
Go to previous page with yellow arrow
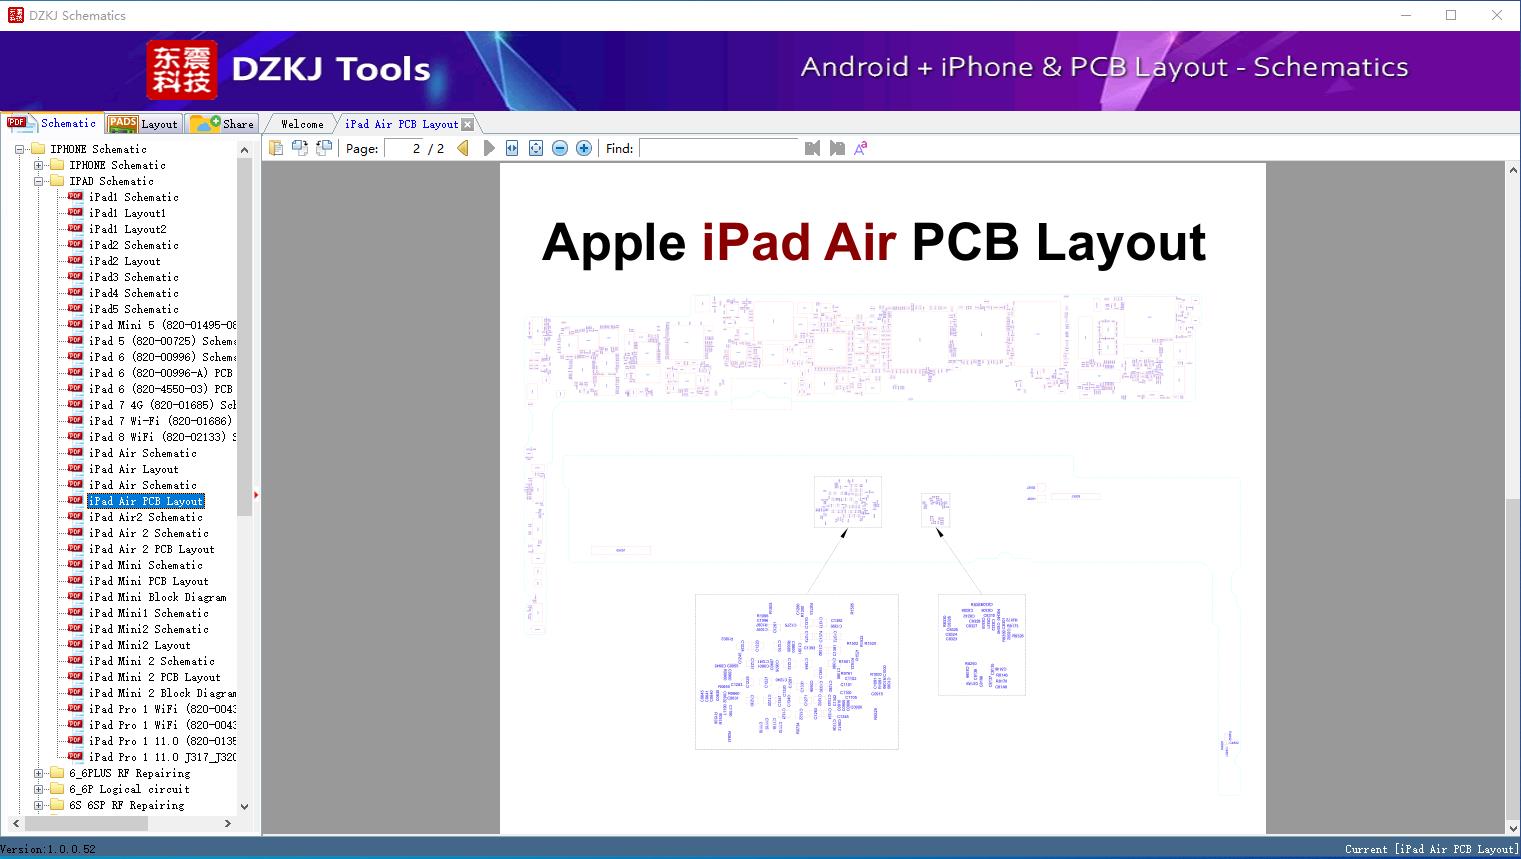coord(462,147)
